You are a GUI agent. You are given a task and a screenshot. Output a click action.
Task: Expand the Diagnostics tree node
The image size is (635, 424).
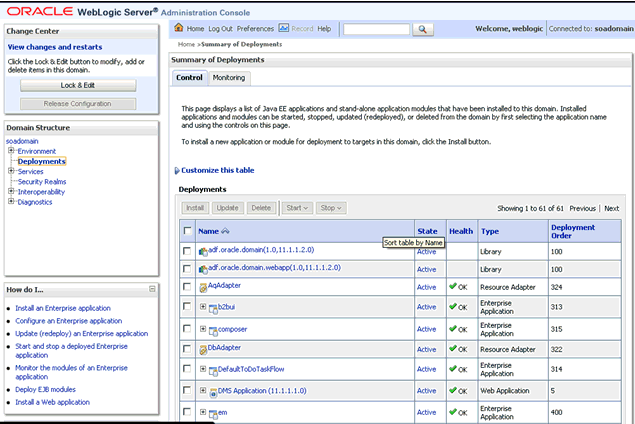click(x=11, y=201)
